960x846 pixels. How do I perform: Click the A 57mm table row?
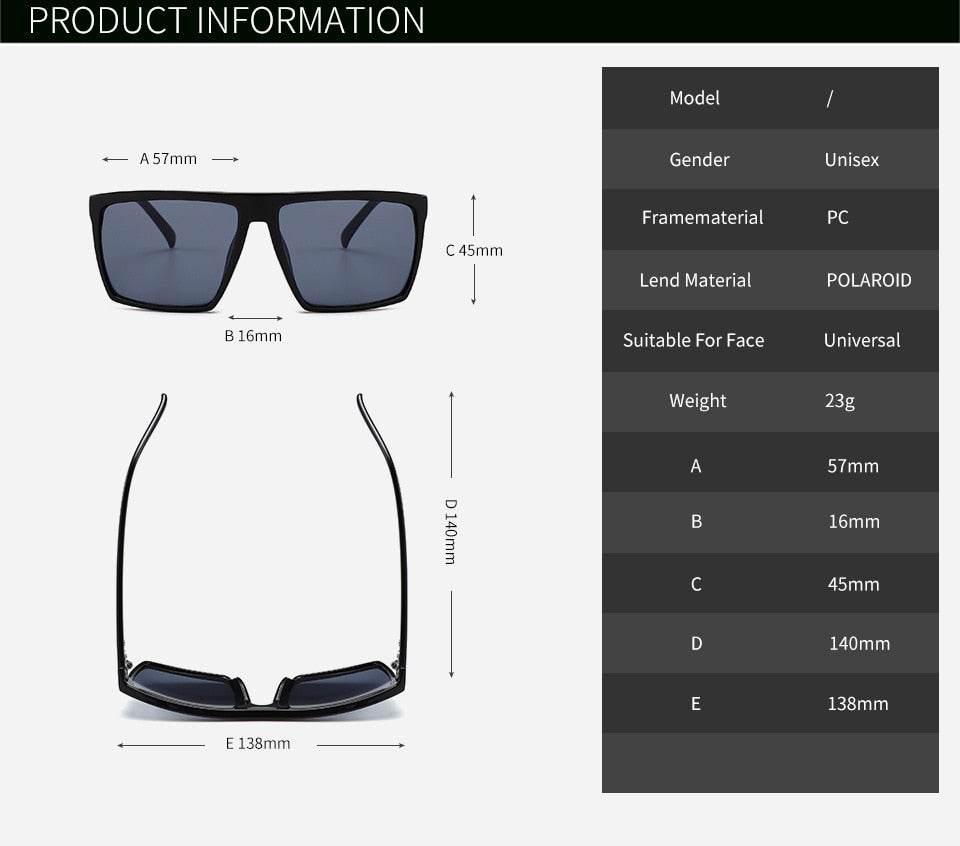tap(770, 464)
